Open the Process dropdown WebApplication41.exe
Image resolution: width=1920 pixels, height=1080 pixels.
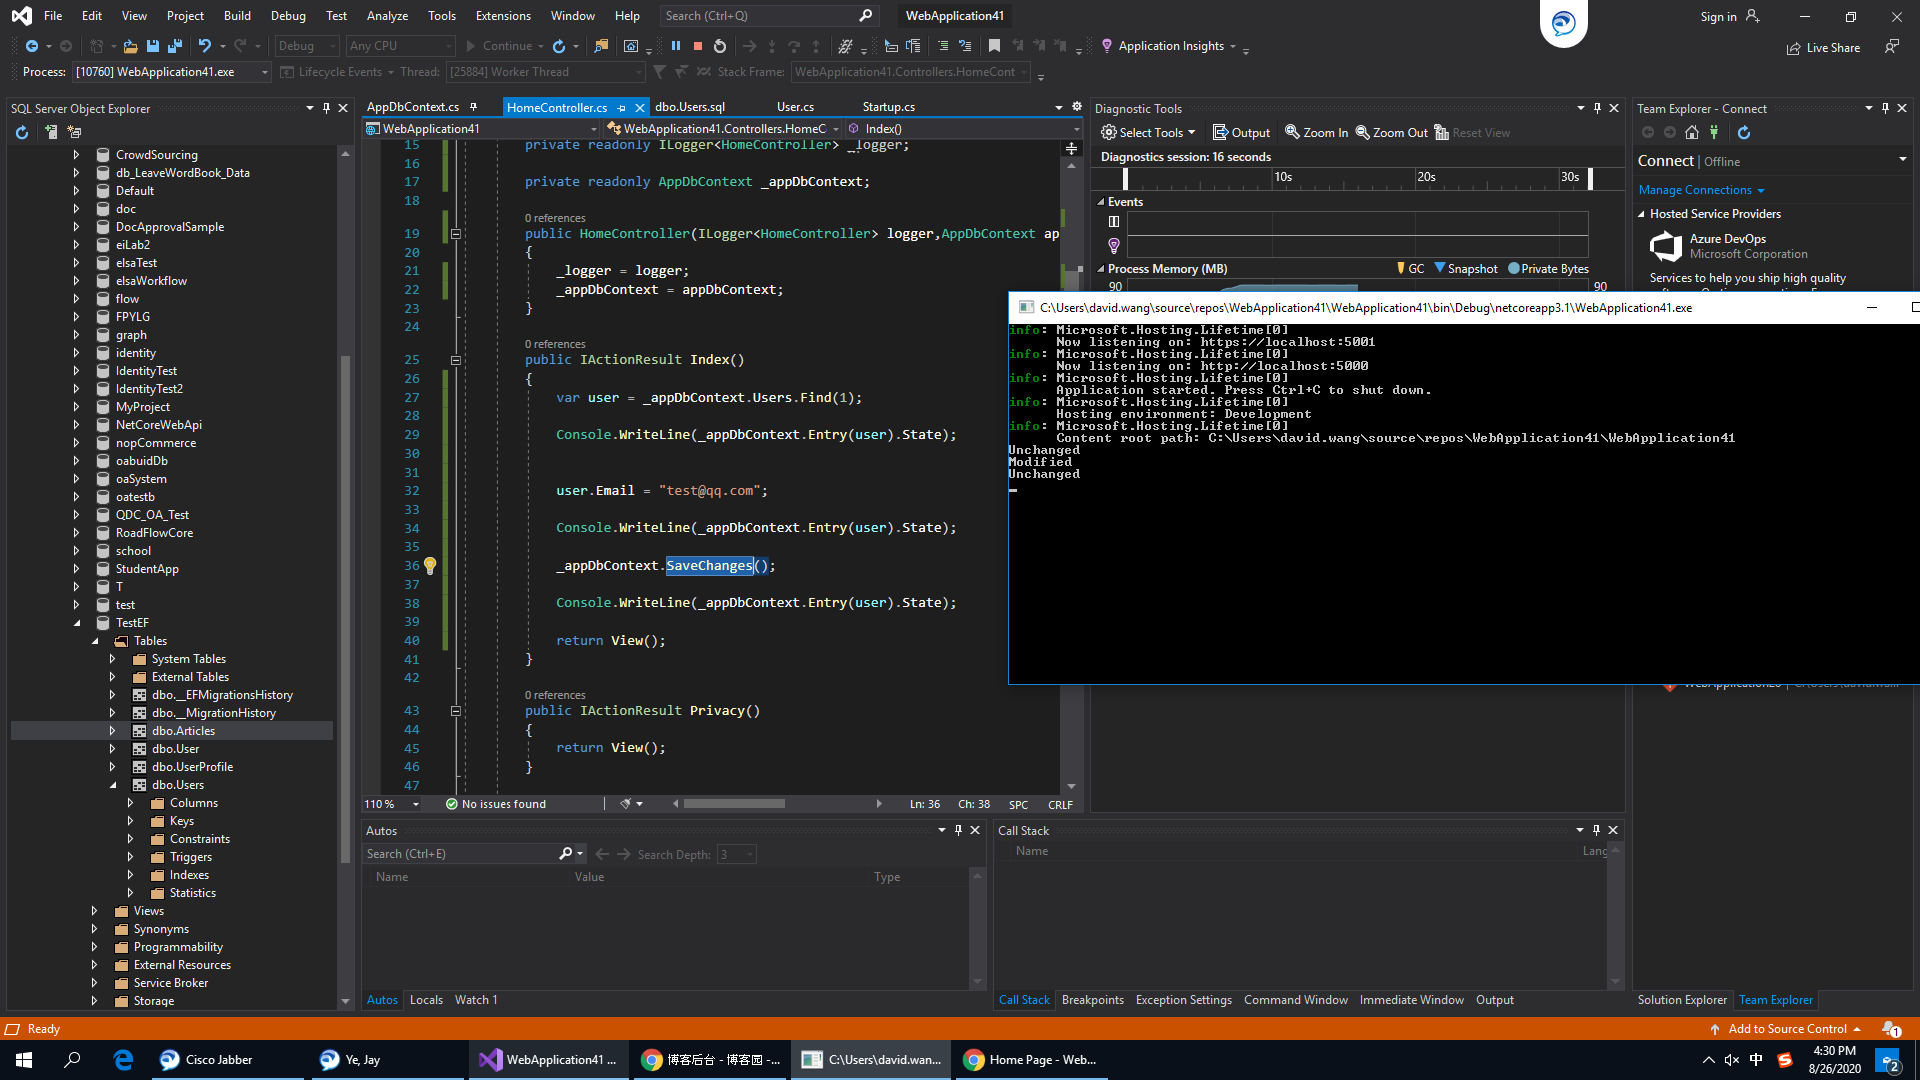(x=264, y=72)
